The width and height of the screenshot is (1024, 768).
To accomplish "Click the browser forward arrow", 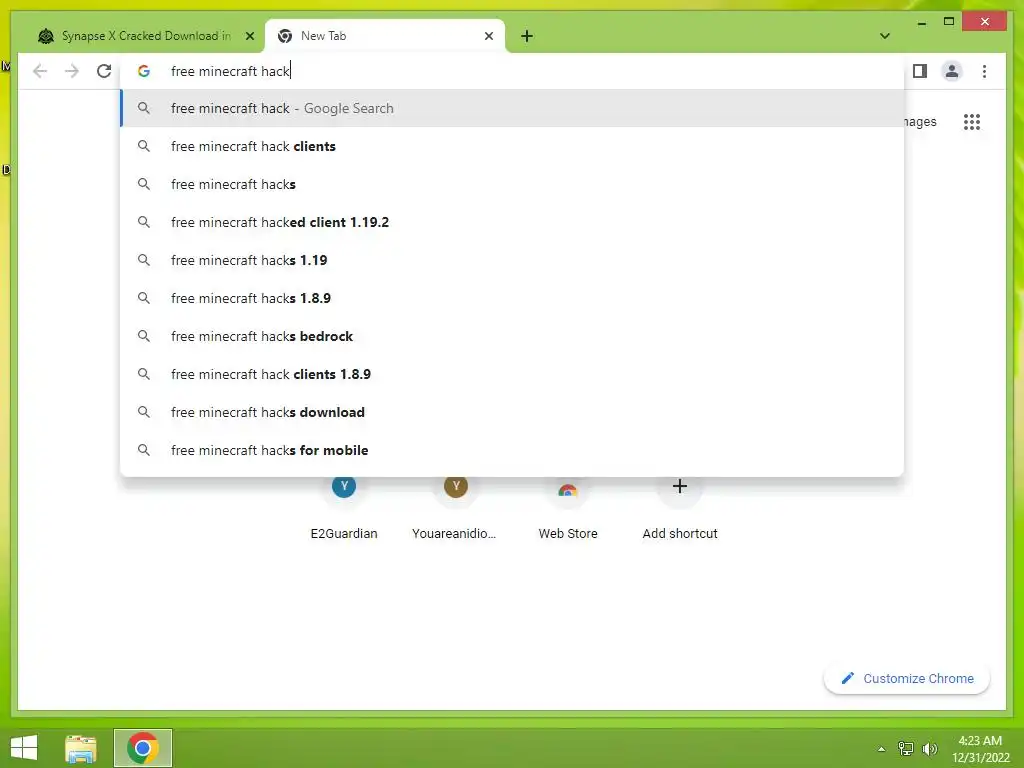I will pyautogui.click(x=72, y=71).
